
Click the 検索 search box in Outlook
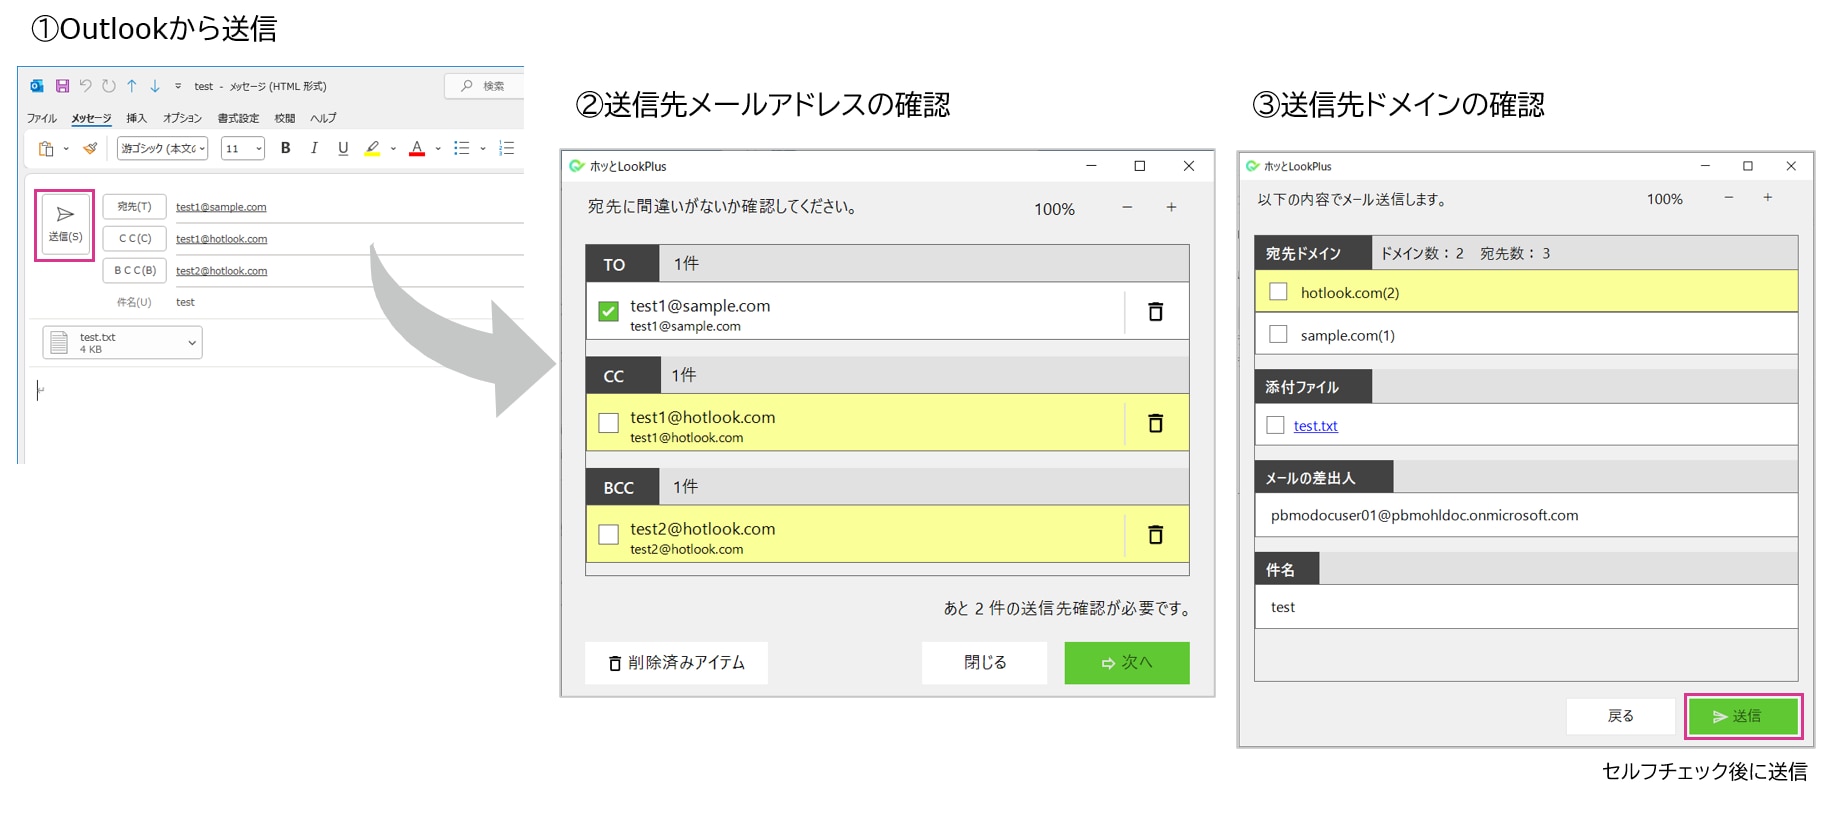[484, 86]
